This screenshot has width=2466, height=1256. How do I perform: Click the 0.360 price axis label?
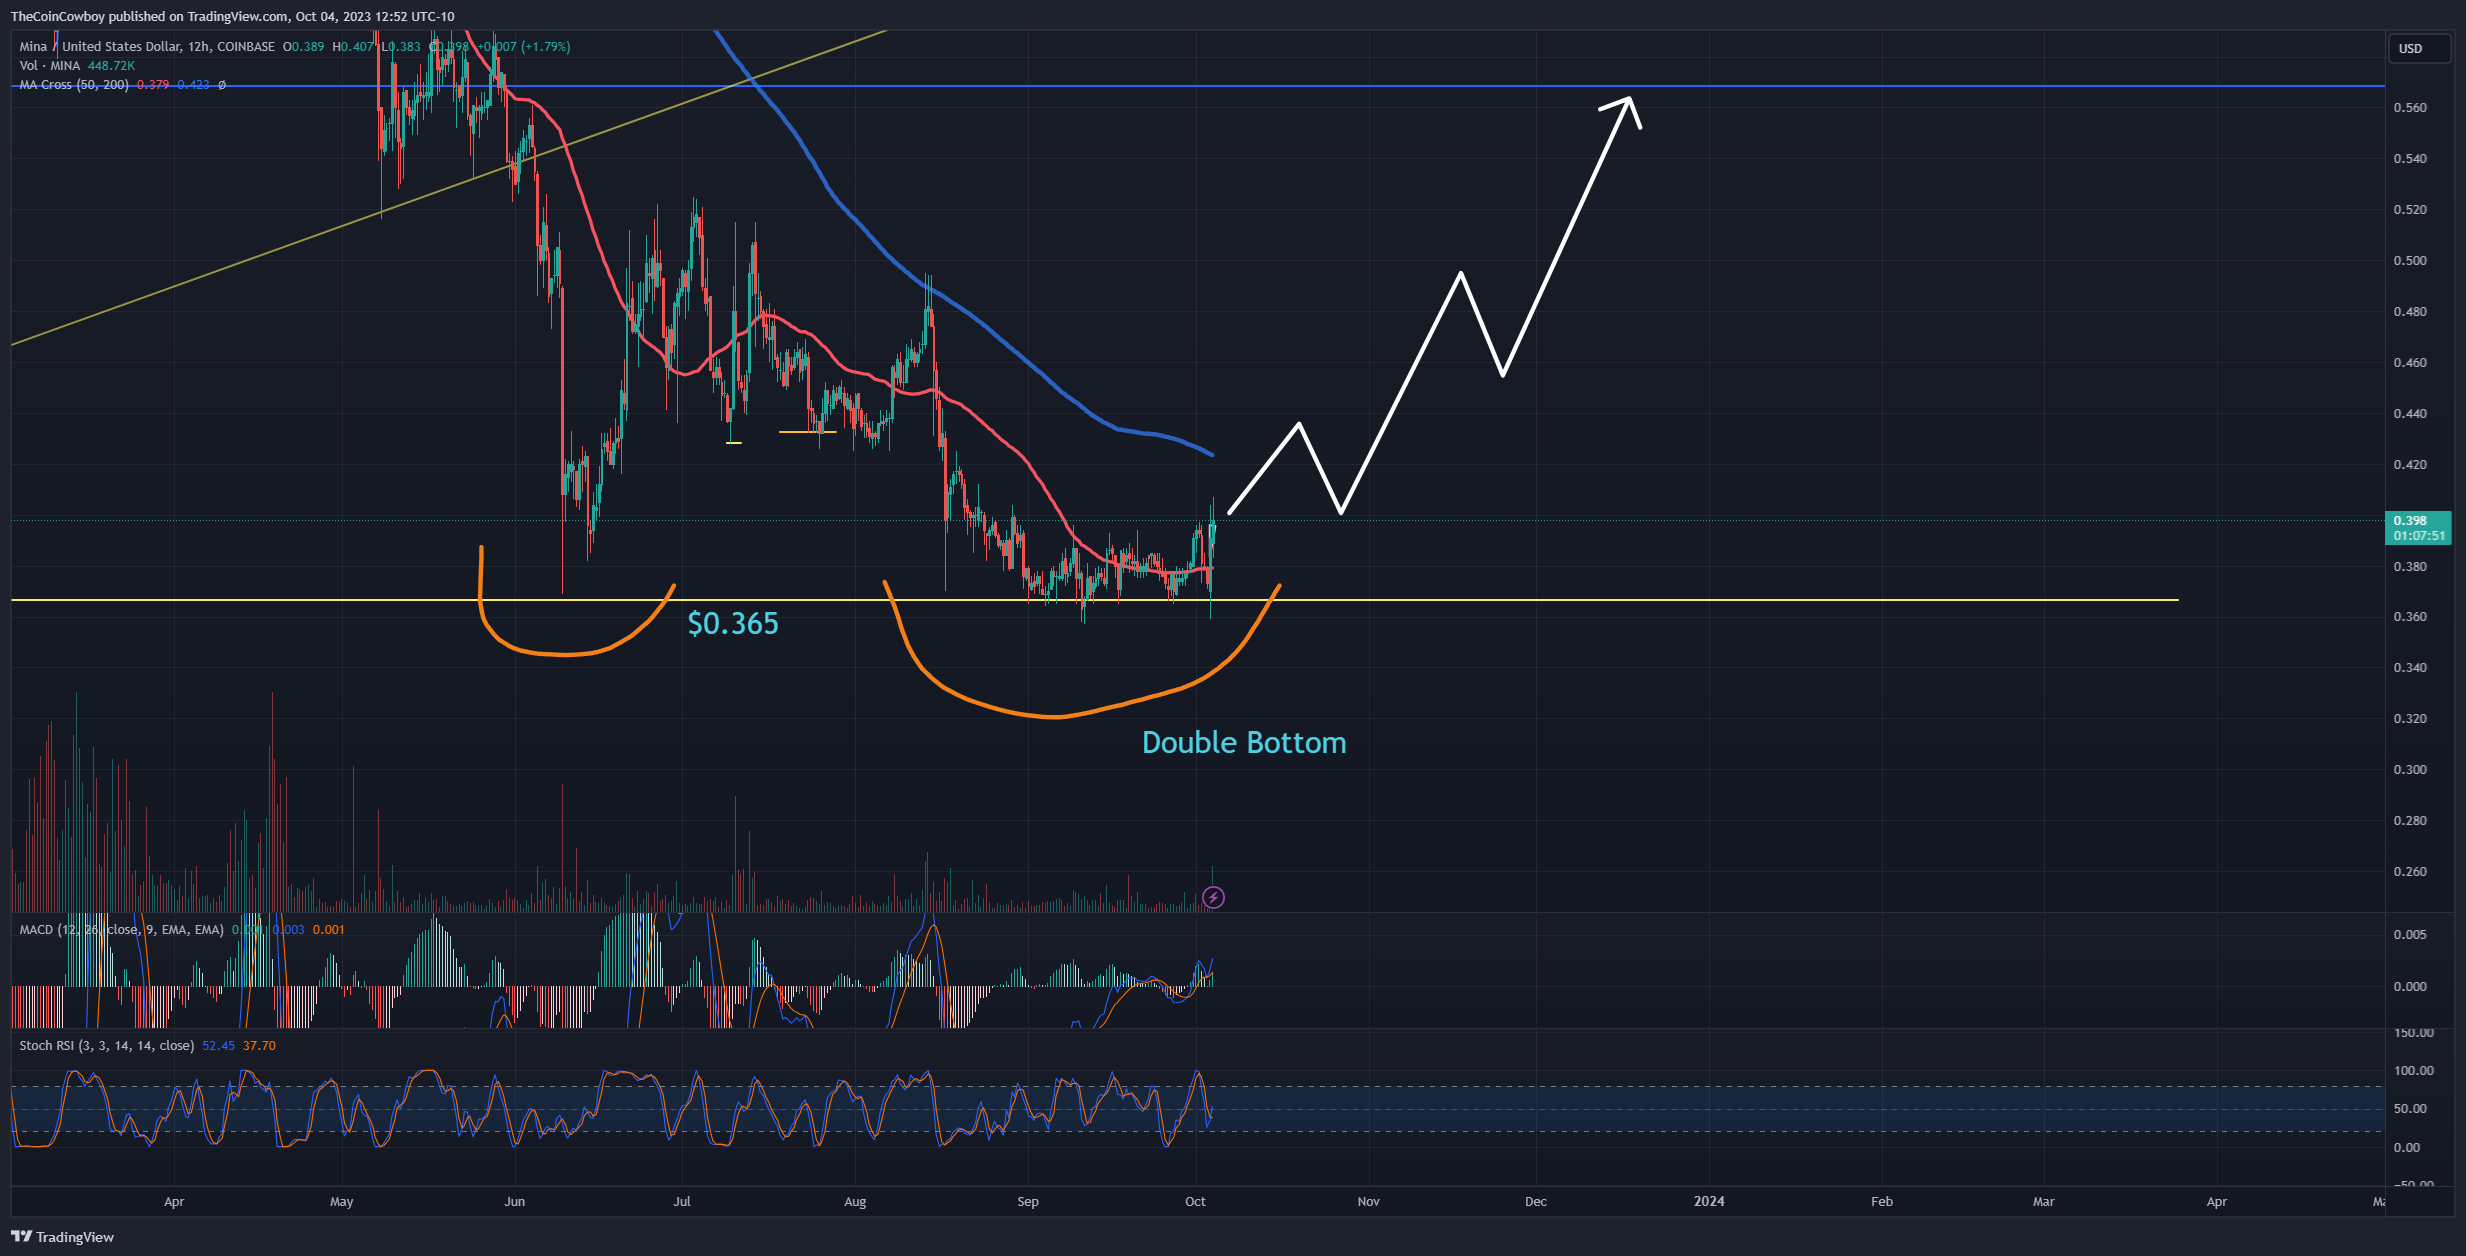tap(2410, 616)
